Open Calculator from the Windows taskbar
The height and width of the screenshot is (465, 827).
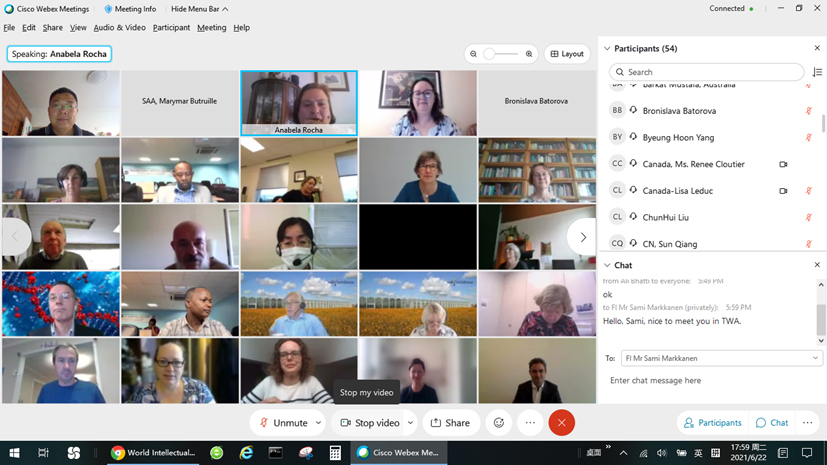pyautogui.click(x=335, y=453)
